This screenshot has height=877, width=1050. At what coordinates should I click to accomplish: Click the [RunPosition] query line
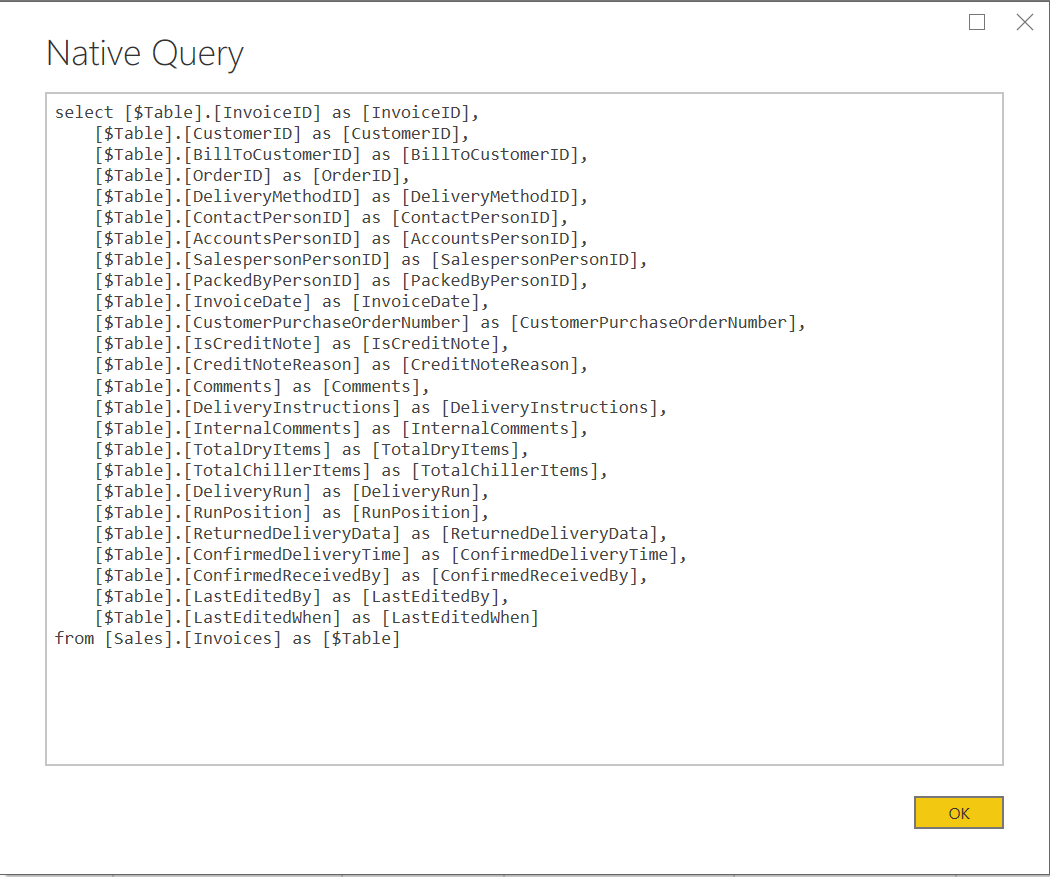click(x=291, y=513)
